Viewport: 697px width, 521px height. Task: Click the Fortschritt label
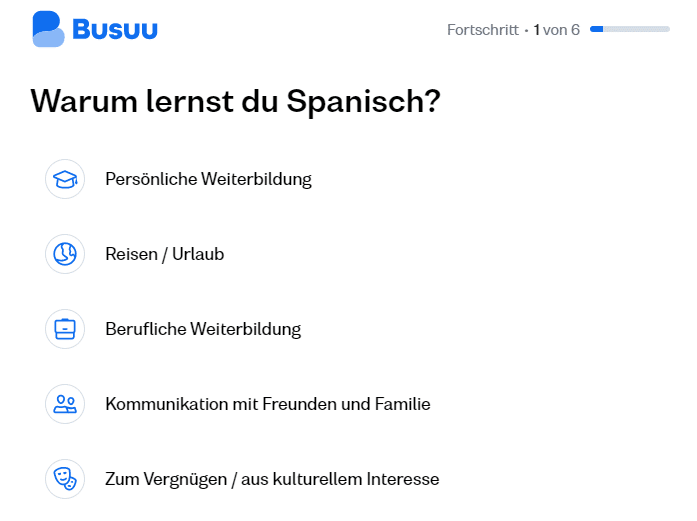point(483,30)
